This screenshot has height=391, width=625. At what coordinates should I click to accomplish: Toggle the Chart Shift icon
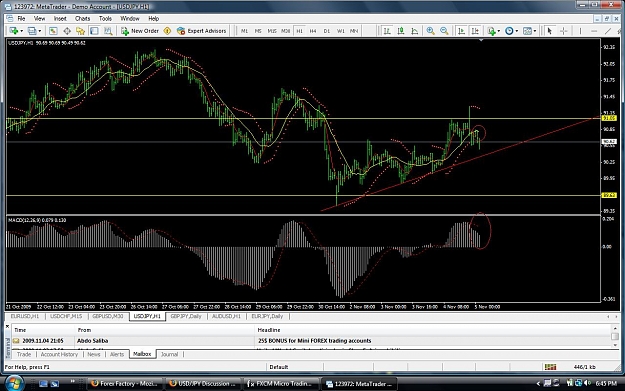[x=475, y=31]
